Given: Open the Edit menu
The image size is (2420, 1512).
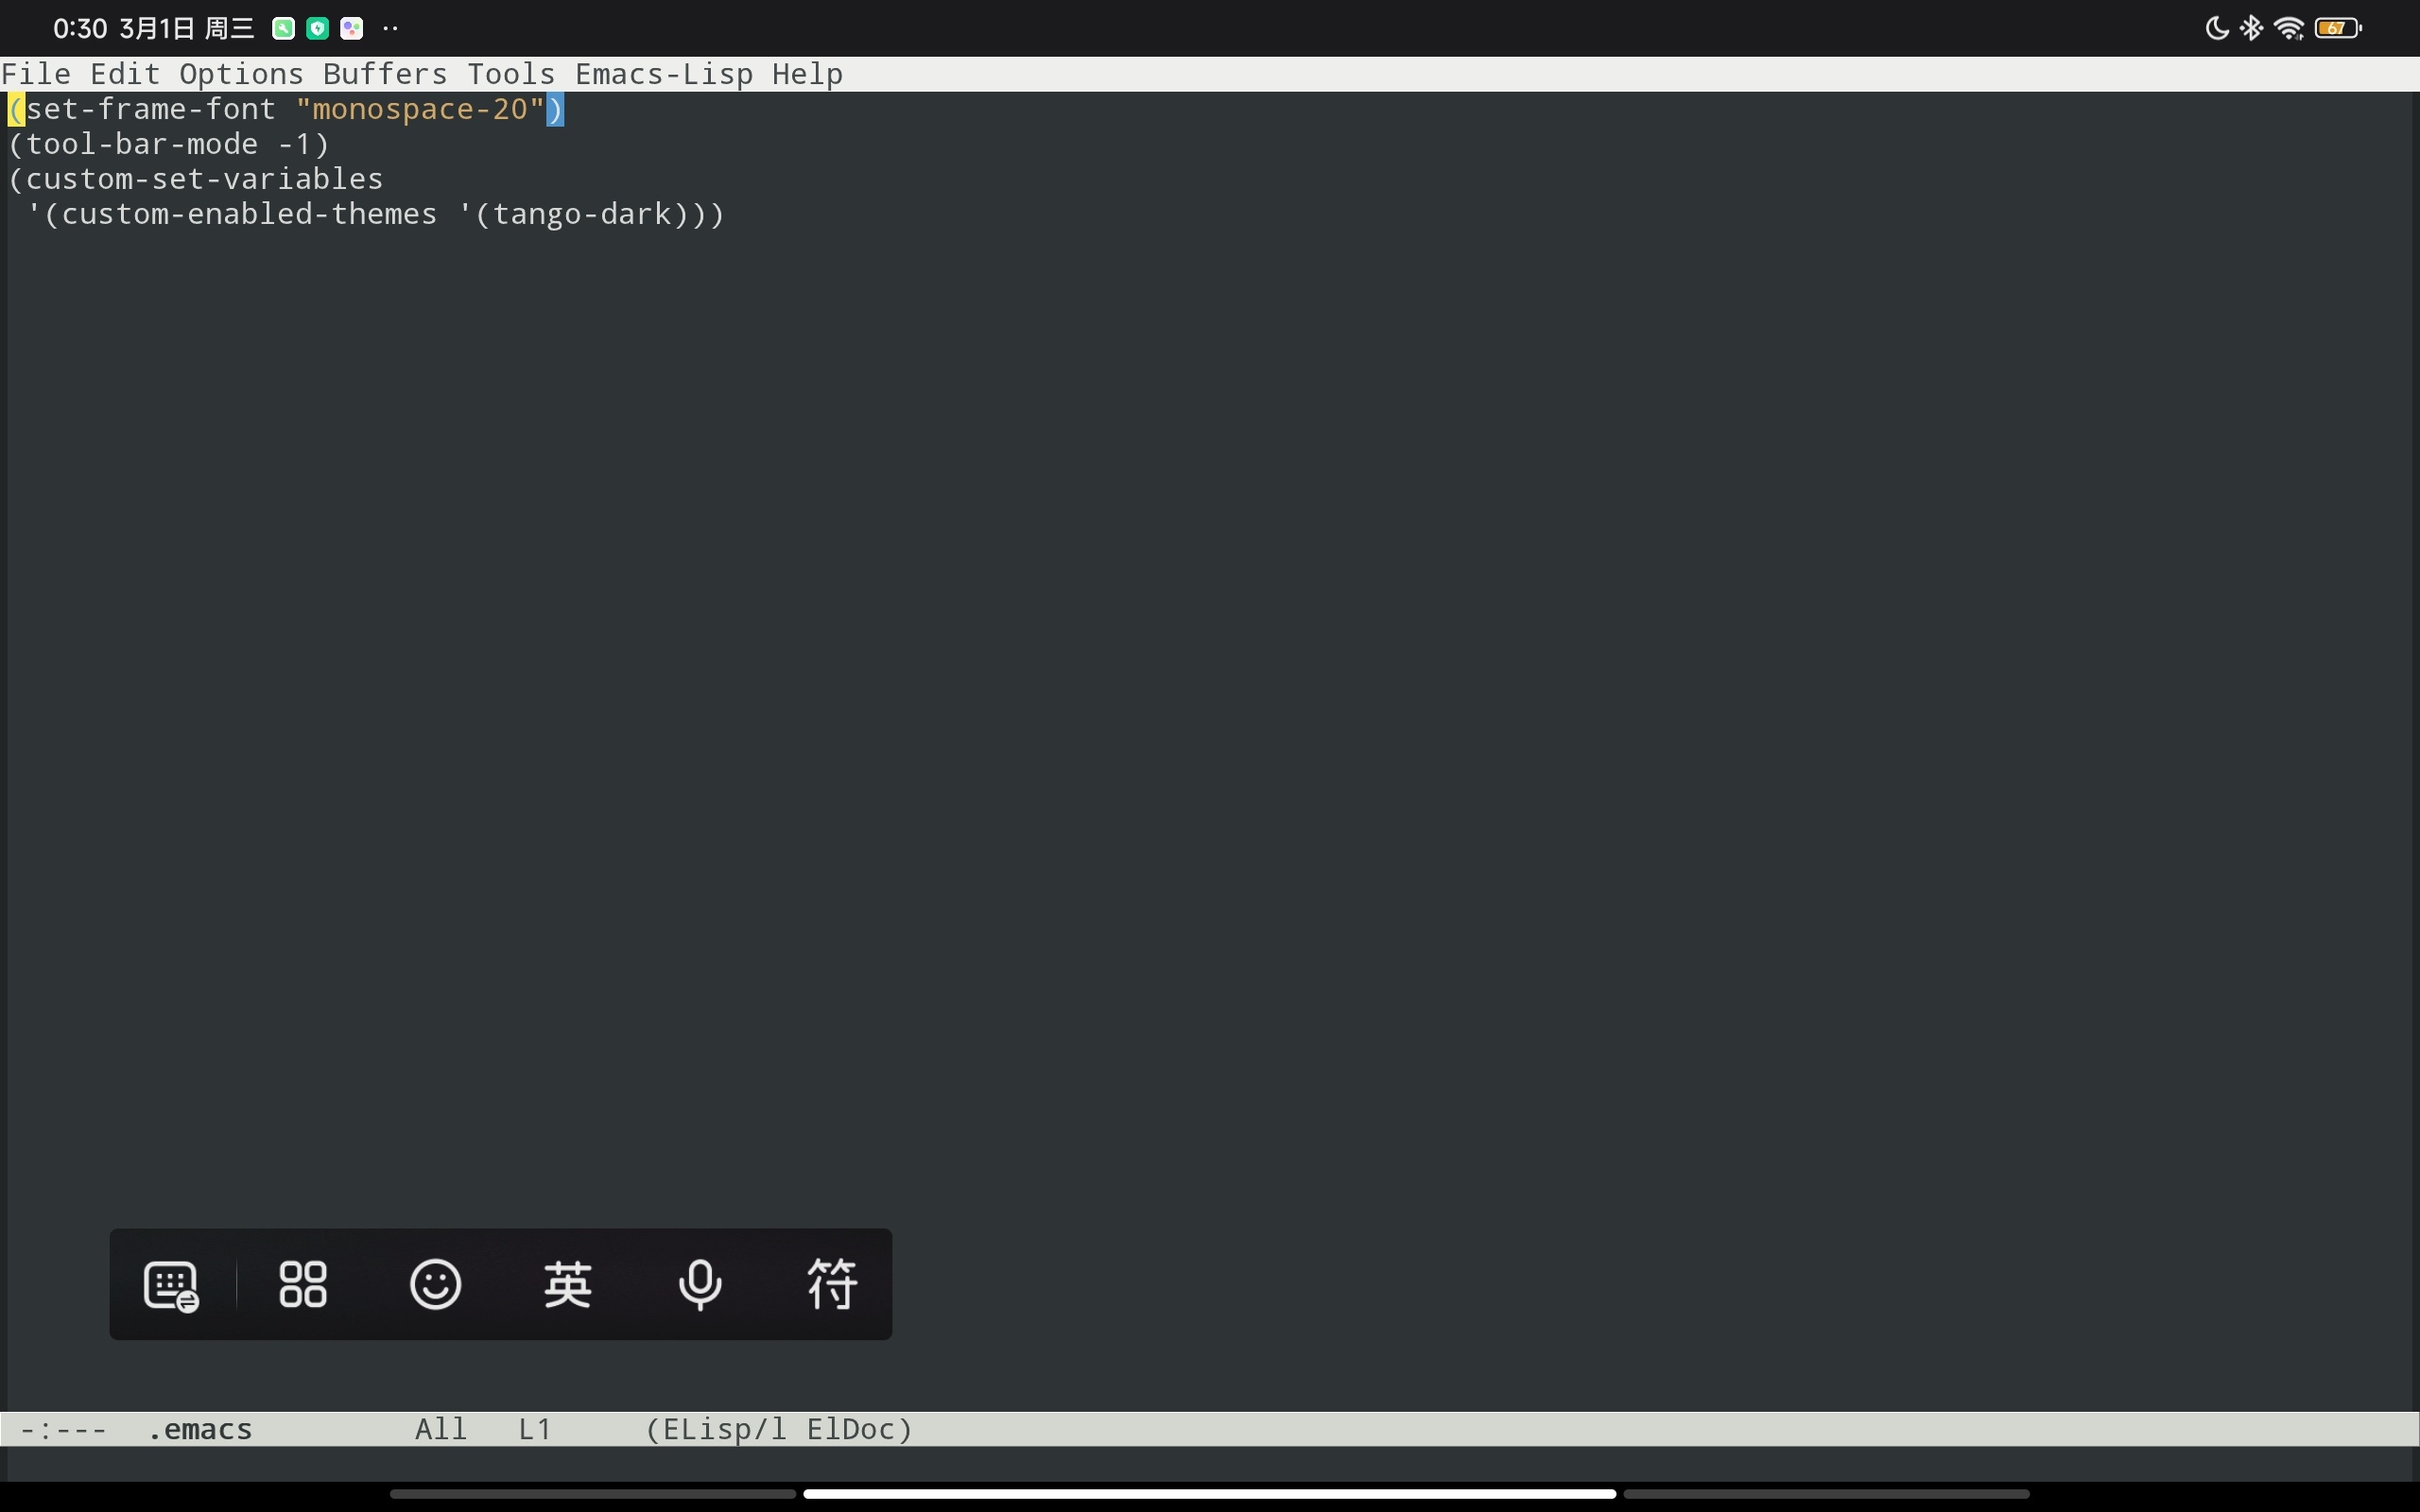Looking at the screenshot, I should pos(125,75).
